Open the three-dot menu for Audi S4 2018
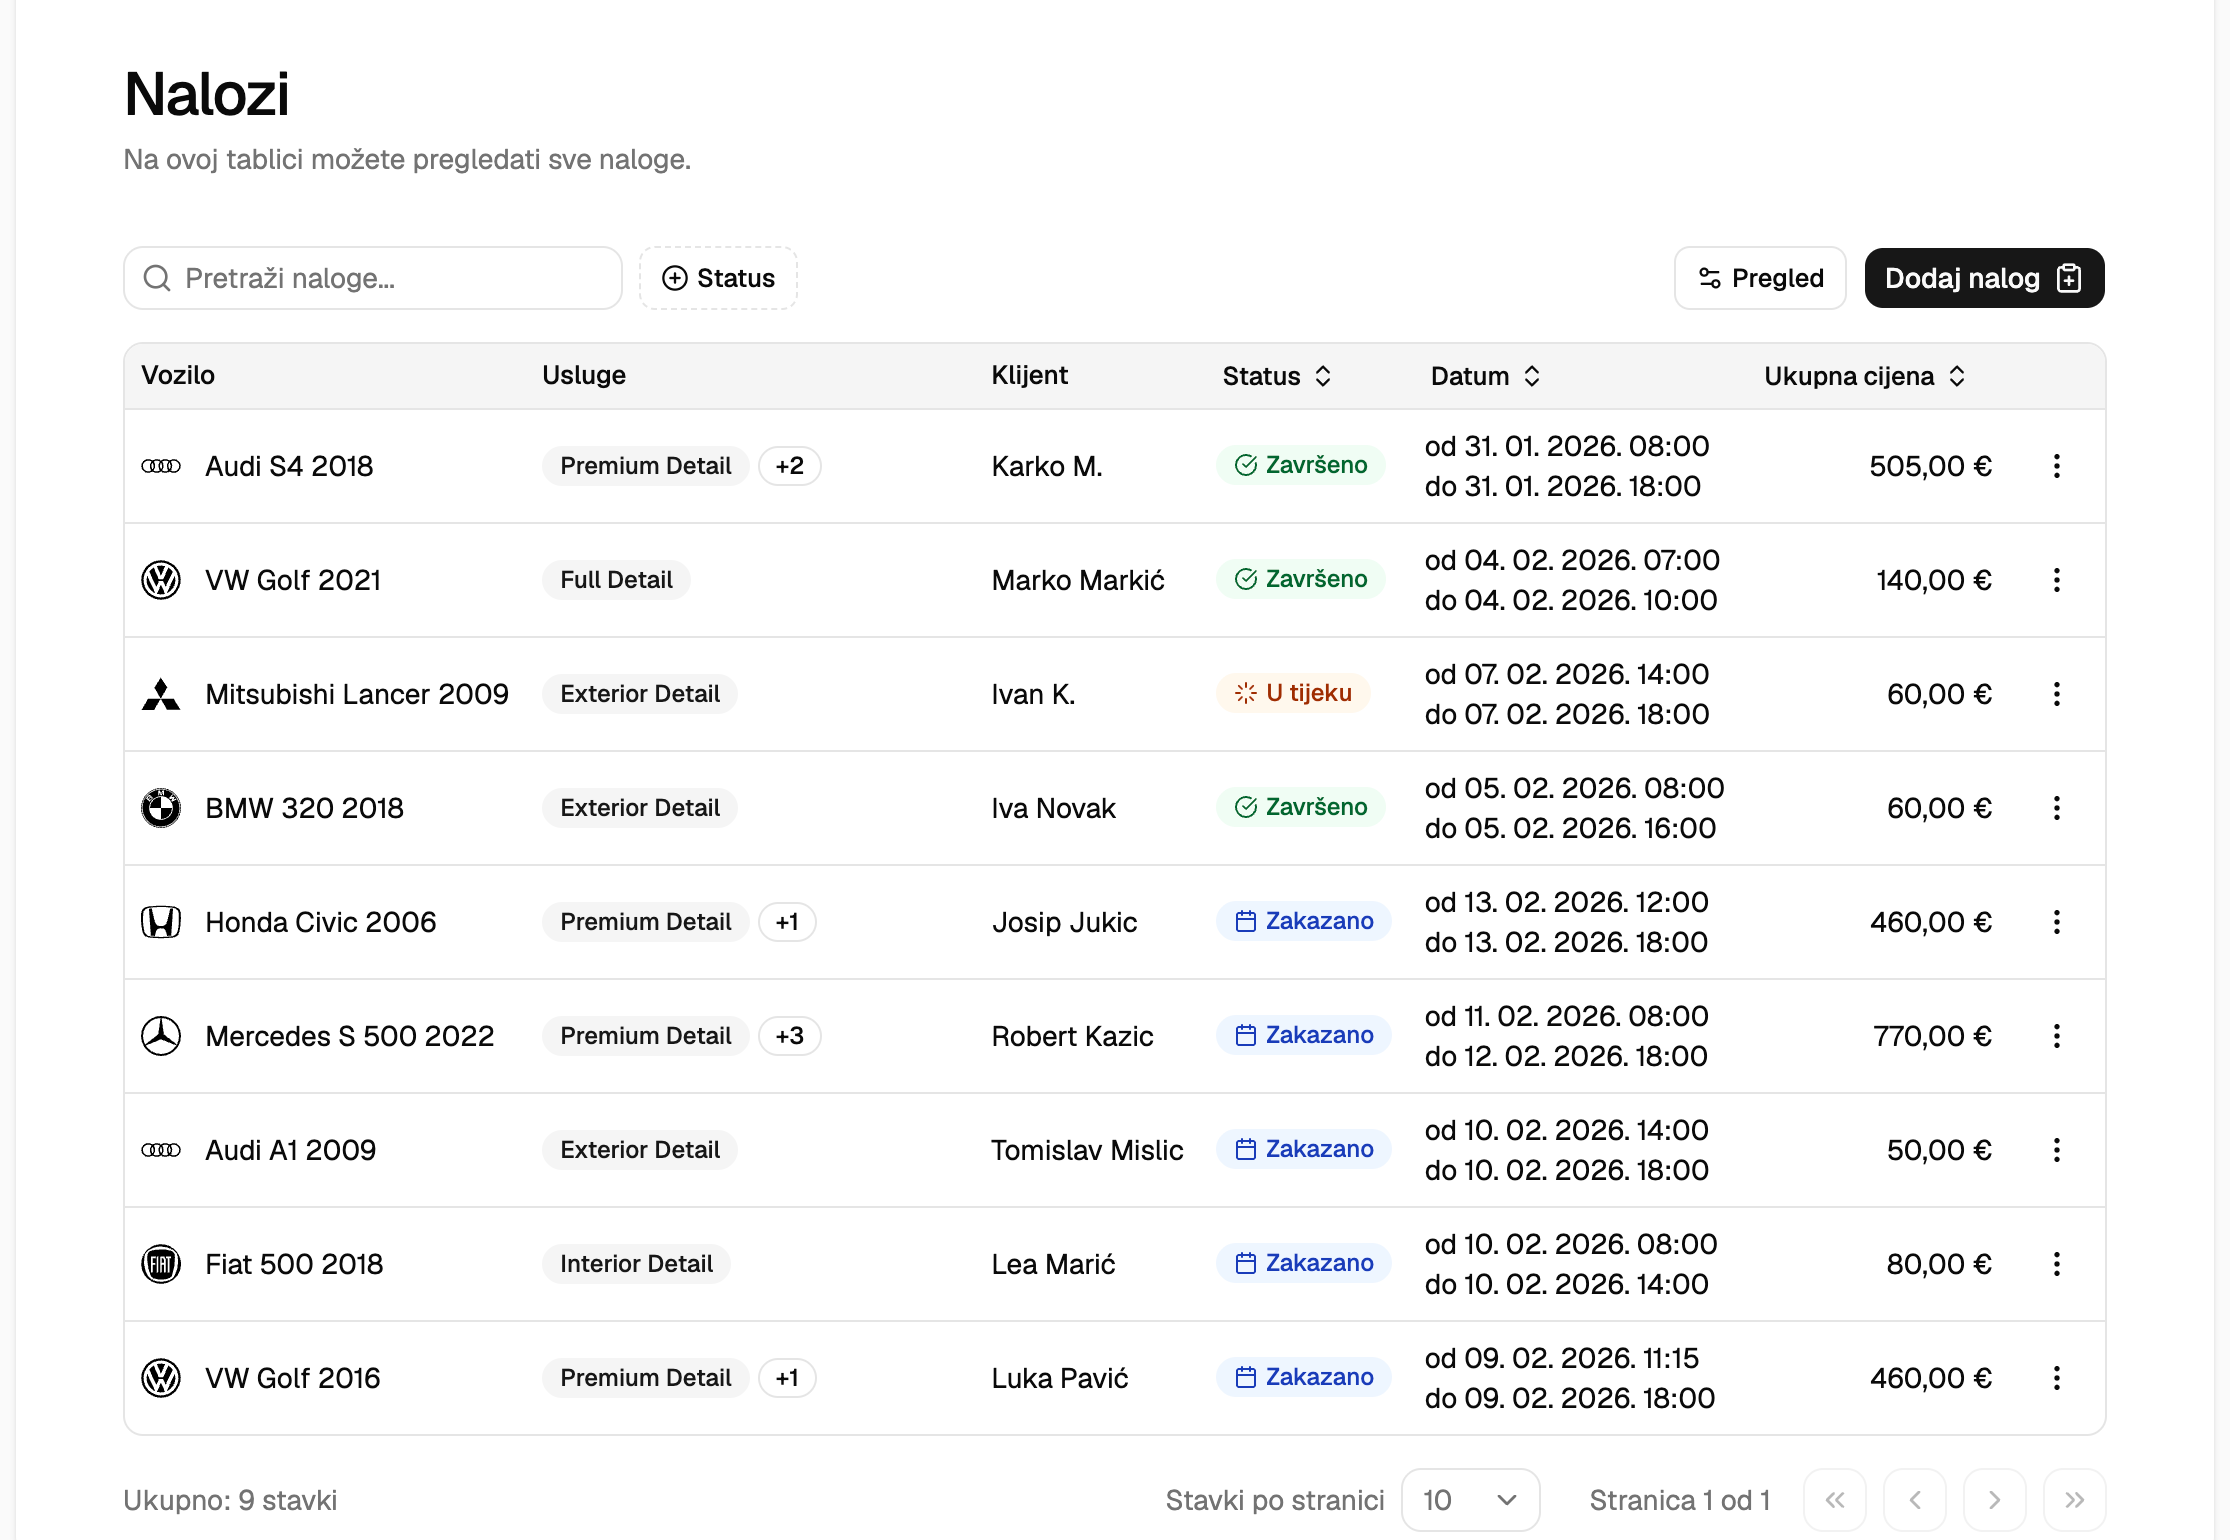The width and height of the screenshot is (2230, 1540). (2056, 466)
